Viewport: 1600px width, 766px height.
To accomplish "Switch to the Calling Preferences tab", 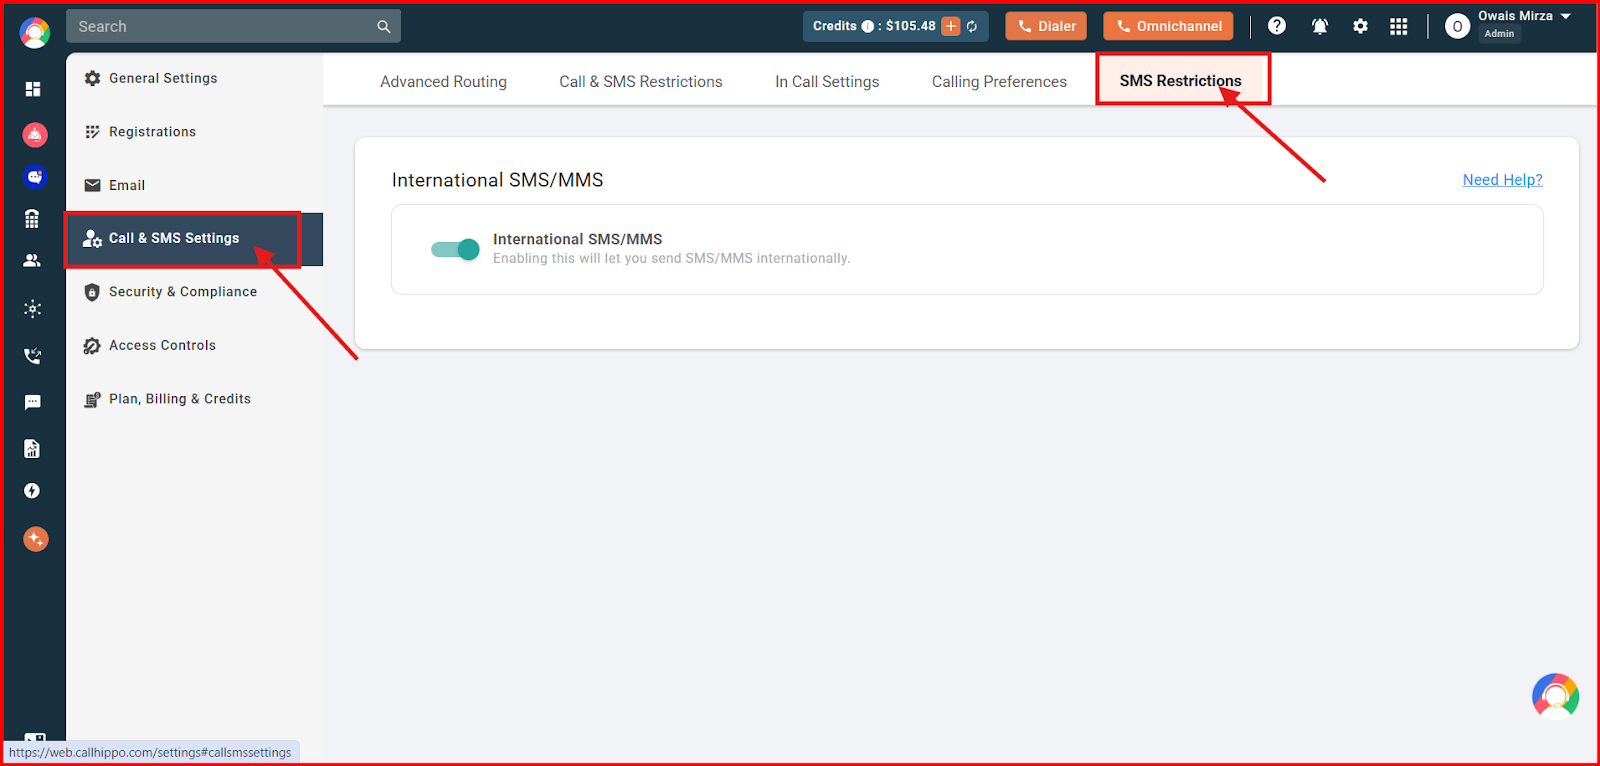I will pyautogui.click(x=999, y=81).
